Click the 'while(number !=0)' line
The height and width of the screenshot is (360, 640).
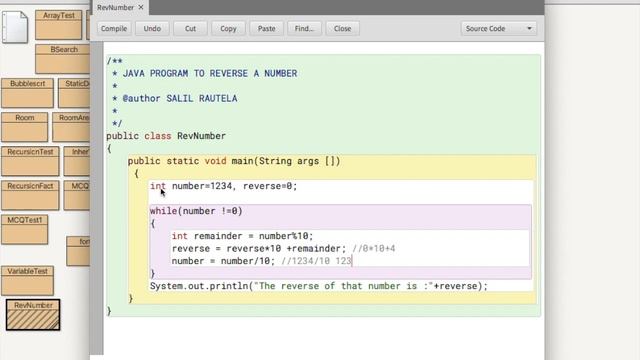pyautogui.click(x=196, y=211)
